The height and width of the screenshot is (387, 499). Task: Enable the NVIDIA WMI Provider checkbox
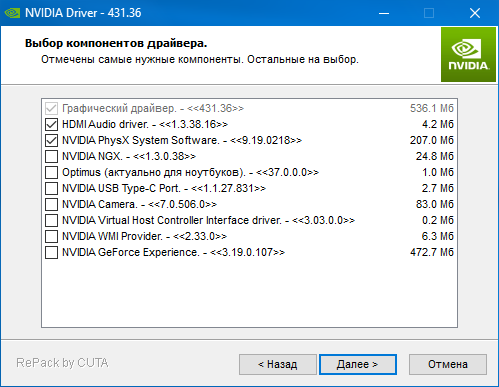tap(51, 236)
